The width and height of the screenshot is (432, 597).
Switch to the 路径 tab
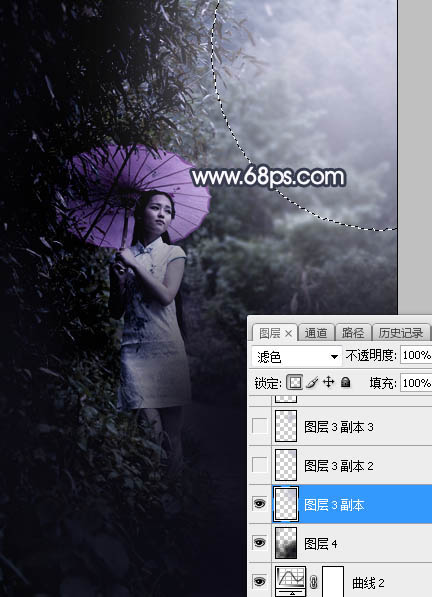352,333
